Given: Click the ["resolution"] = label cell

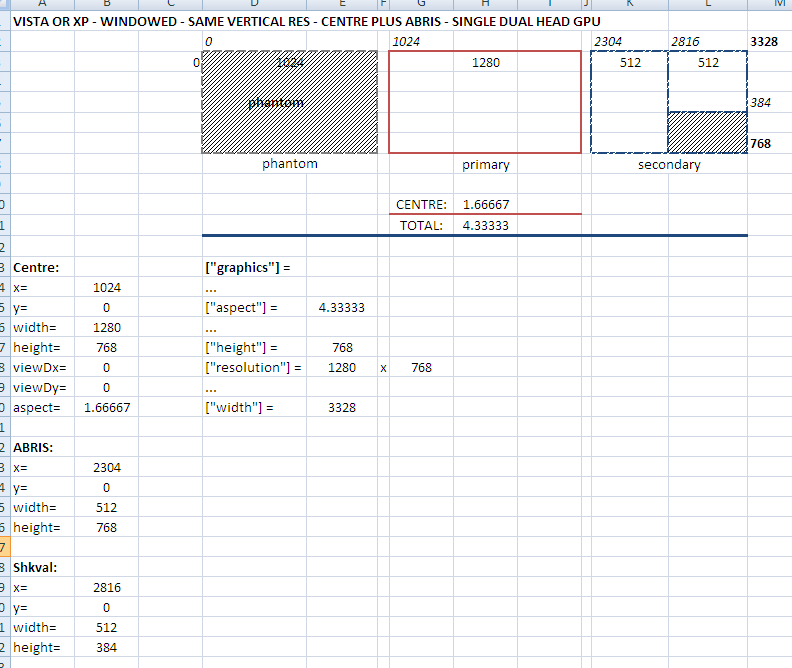Looking at the screenshot, I should pos(254,367).
